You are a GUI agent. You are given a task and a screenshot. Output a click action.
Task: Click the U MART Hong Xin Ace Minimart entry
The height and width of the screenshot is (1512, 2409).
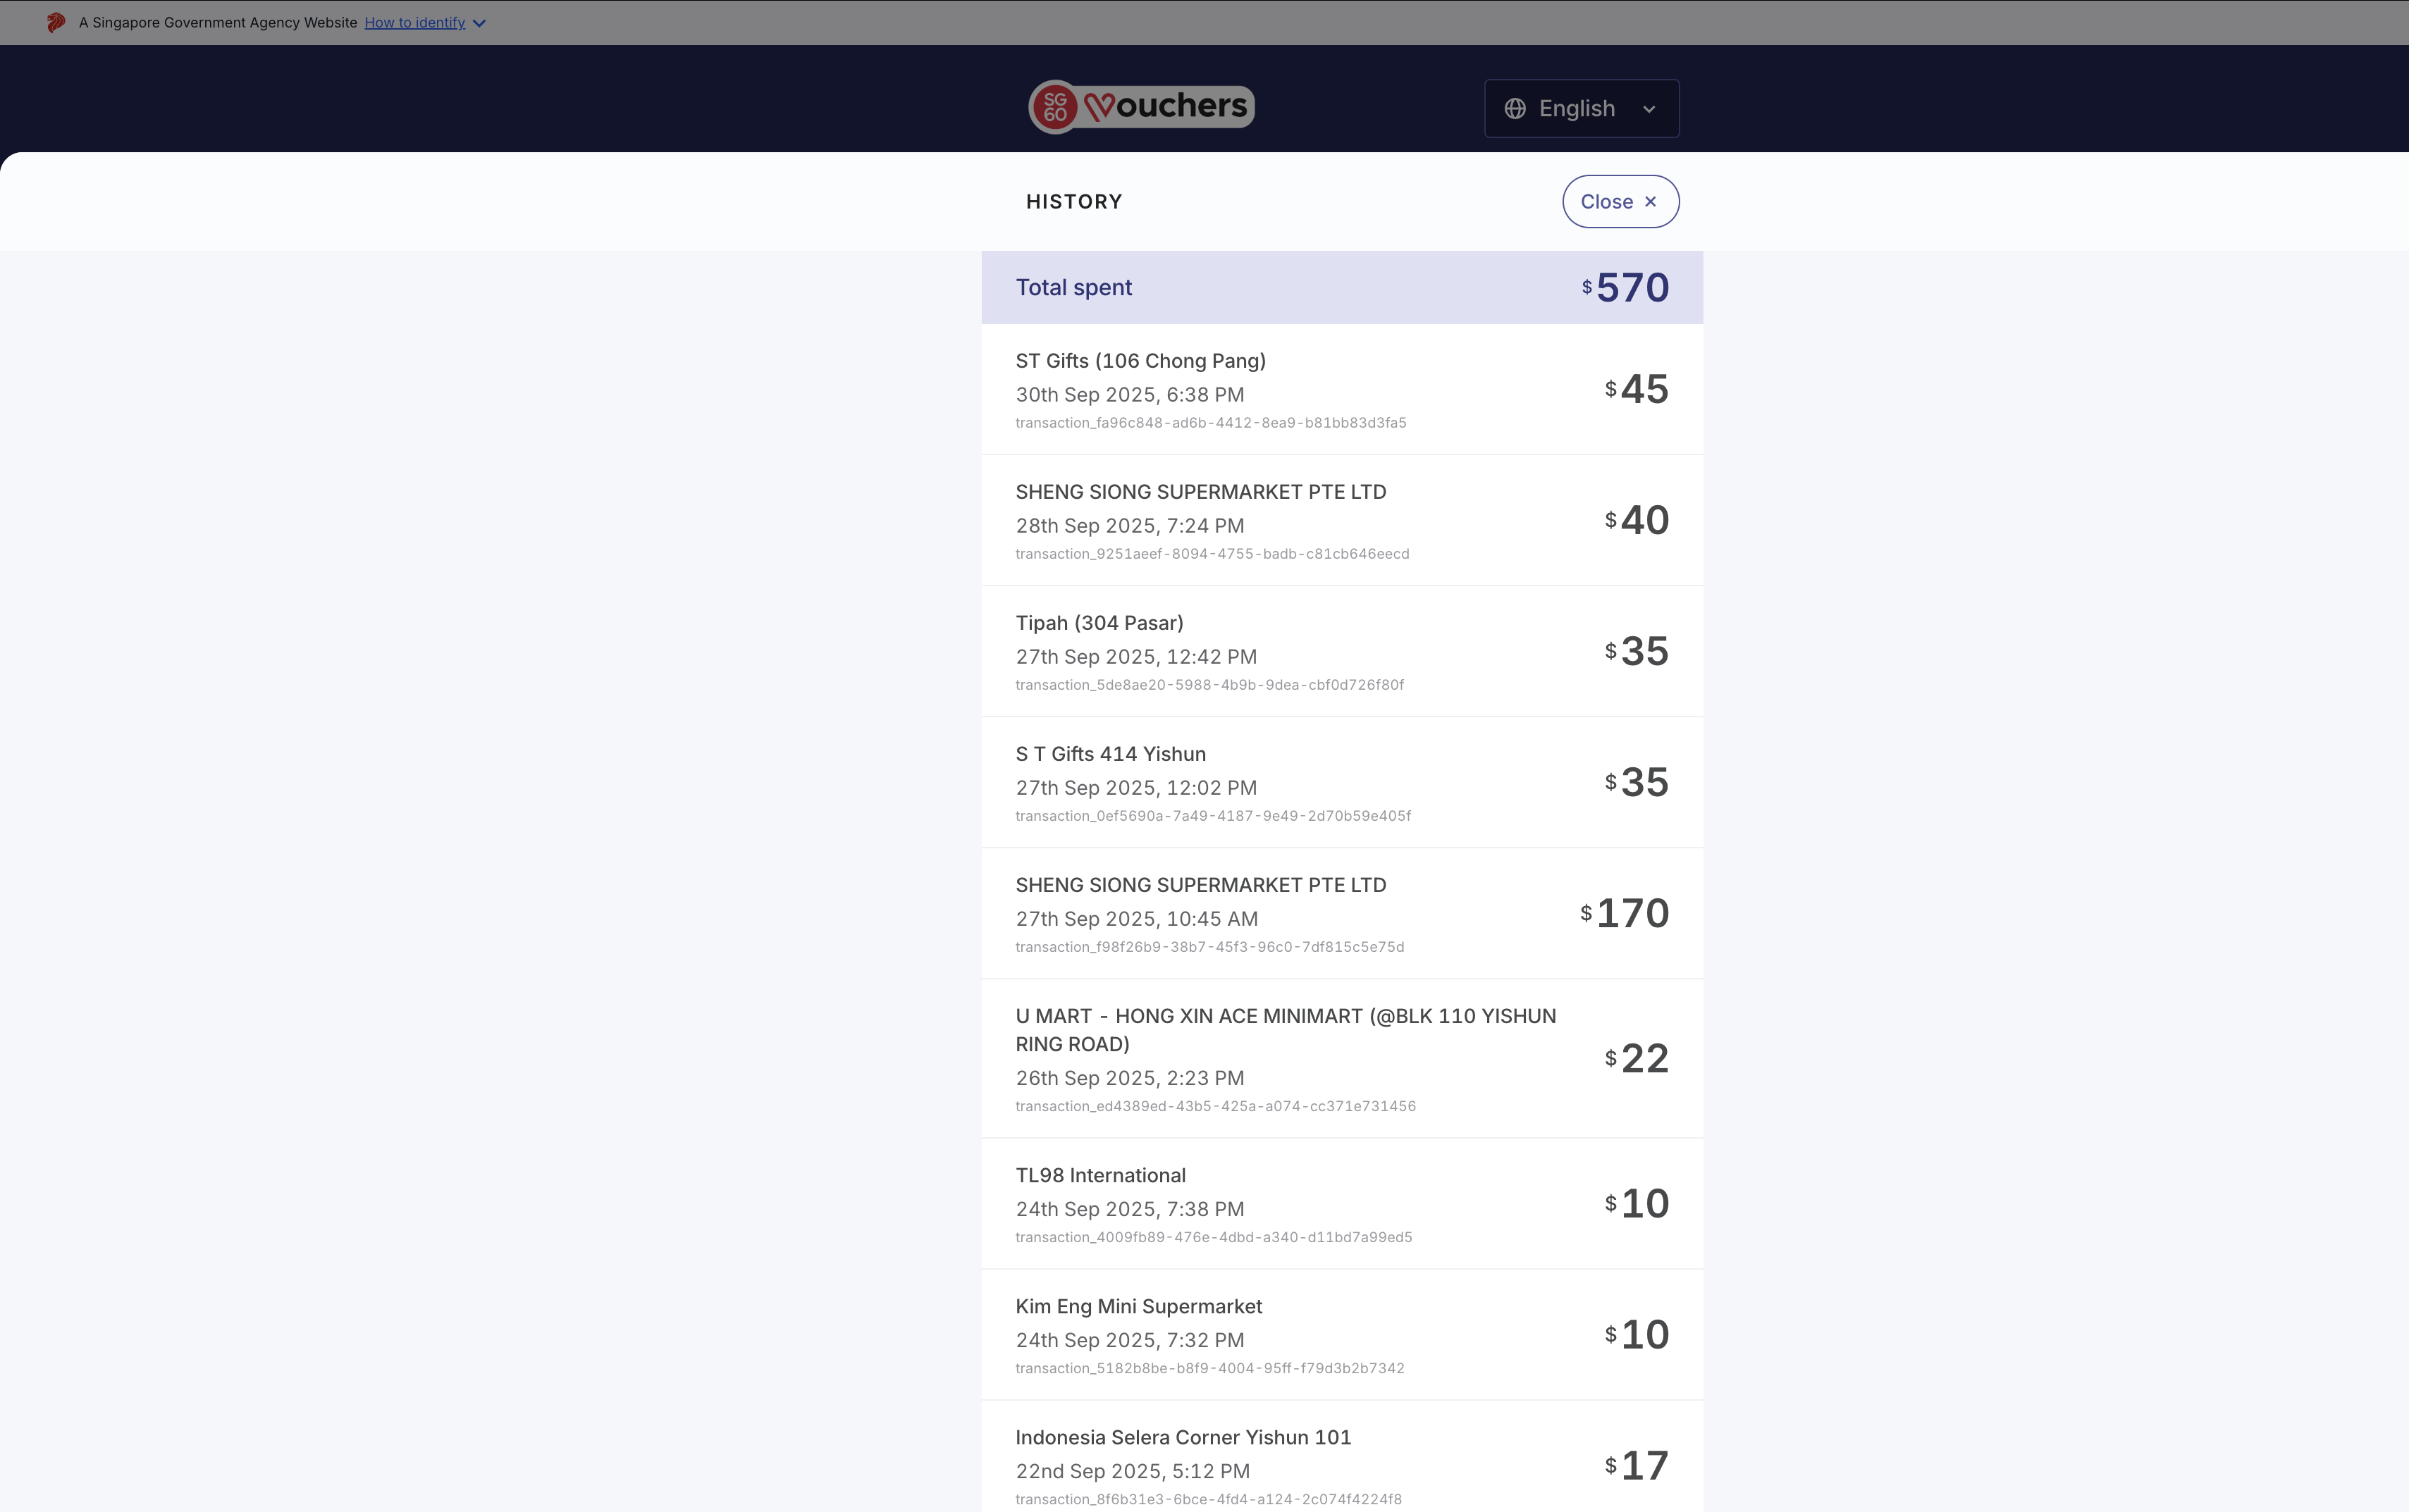[1341, 1059]
